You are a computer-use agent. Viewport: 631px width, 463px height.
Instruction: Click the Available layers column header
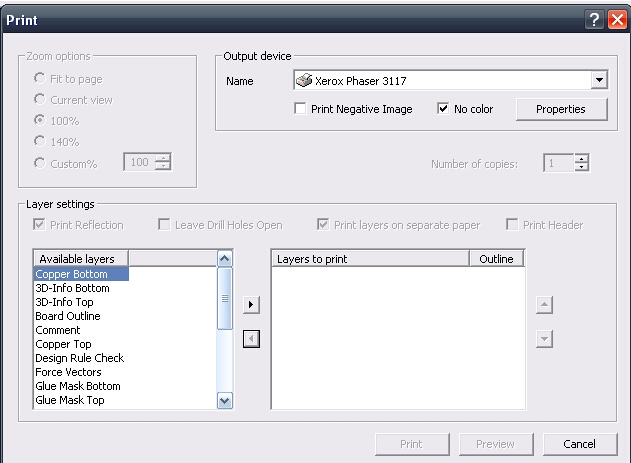[x=81, y=259]
